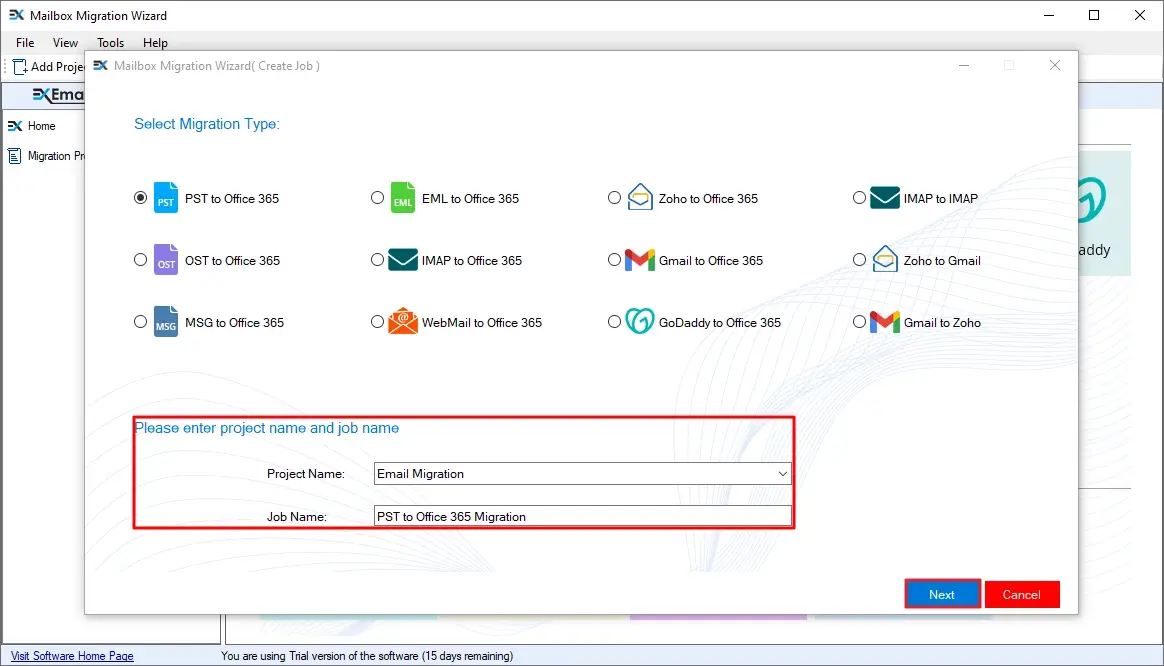Select the IMAP to IMAP radio button

point(859,197)
